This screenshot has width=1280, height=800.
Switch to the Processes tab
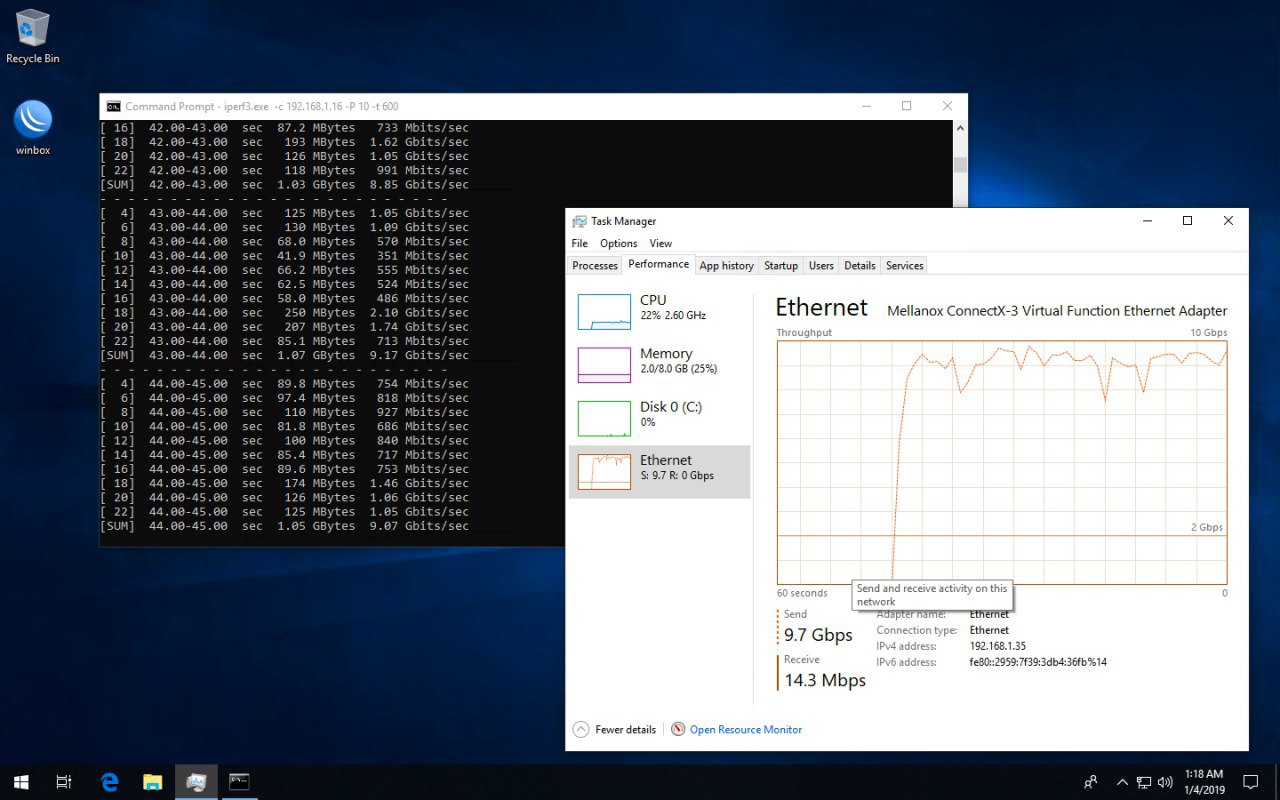(594, 265)
